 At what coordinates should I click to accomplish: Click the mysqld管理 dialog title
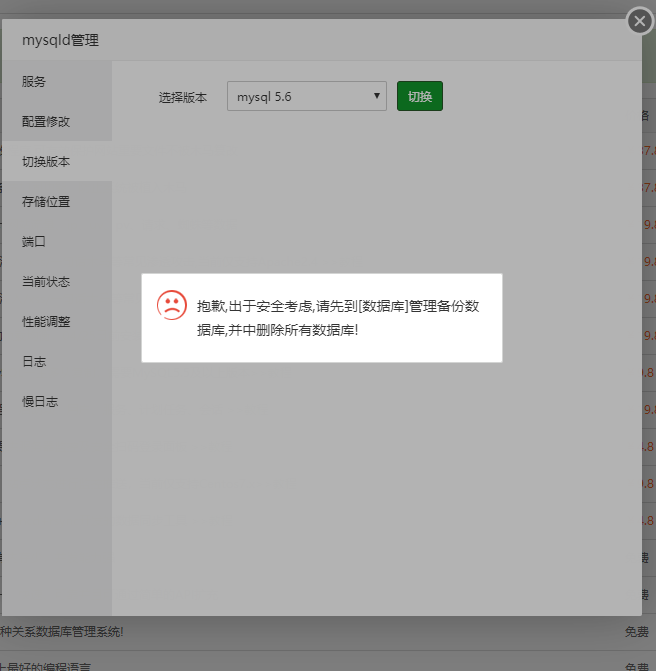pos(60,40)
